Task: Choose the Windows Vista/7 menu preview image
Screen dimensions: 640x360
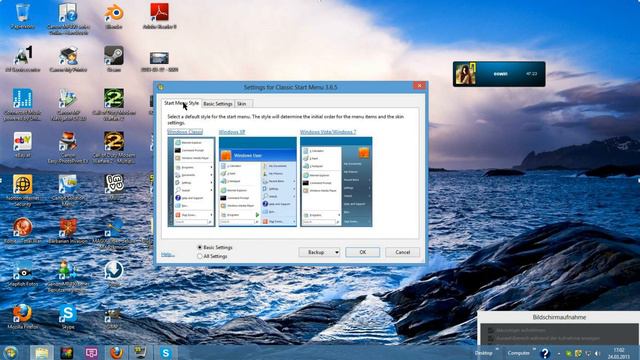Action: pyautogui.click(x=336, y=182)
